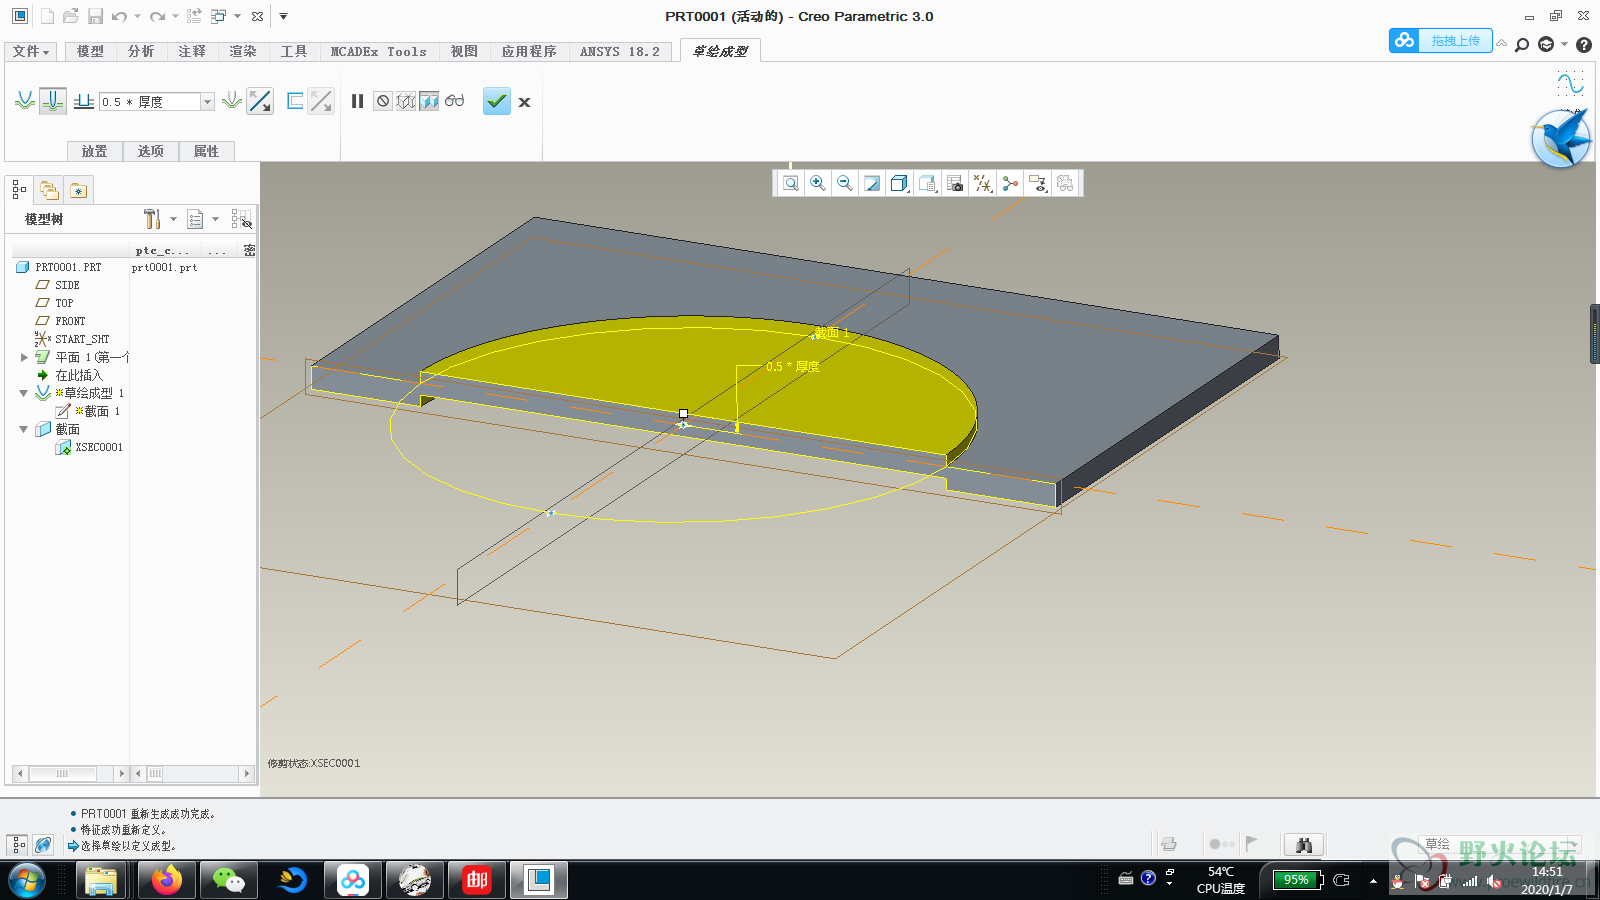Switch to the 工具 ribbon tab
The image size is (1600, 900).
point(294,51)
